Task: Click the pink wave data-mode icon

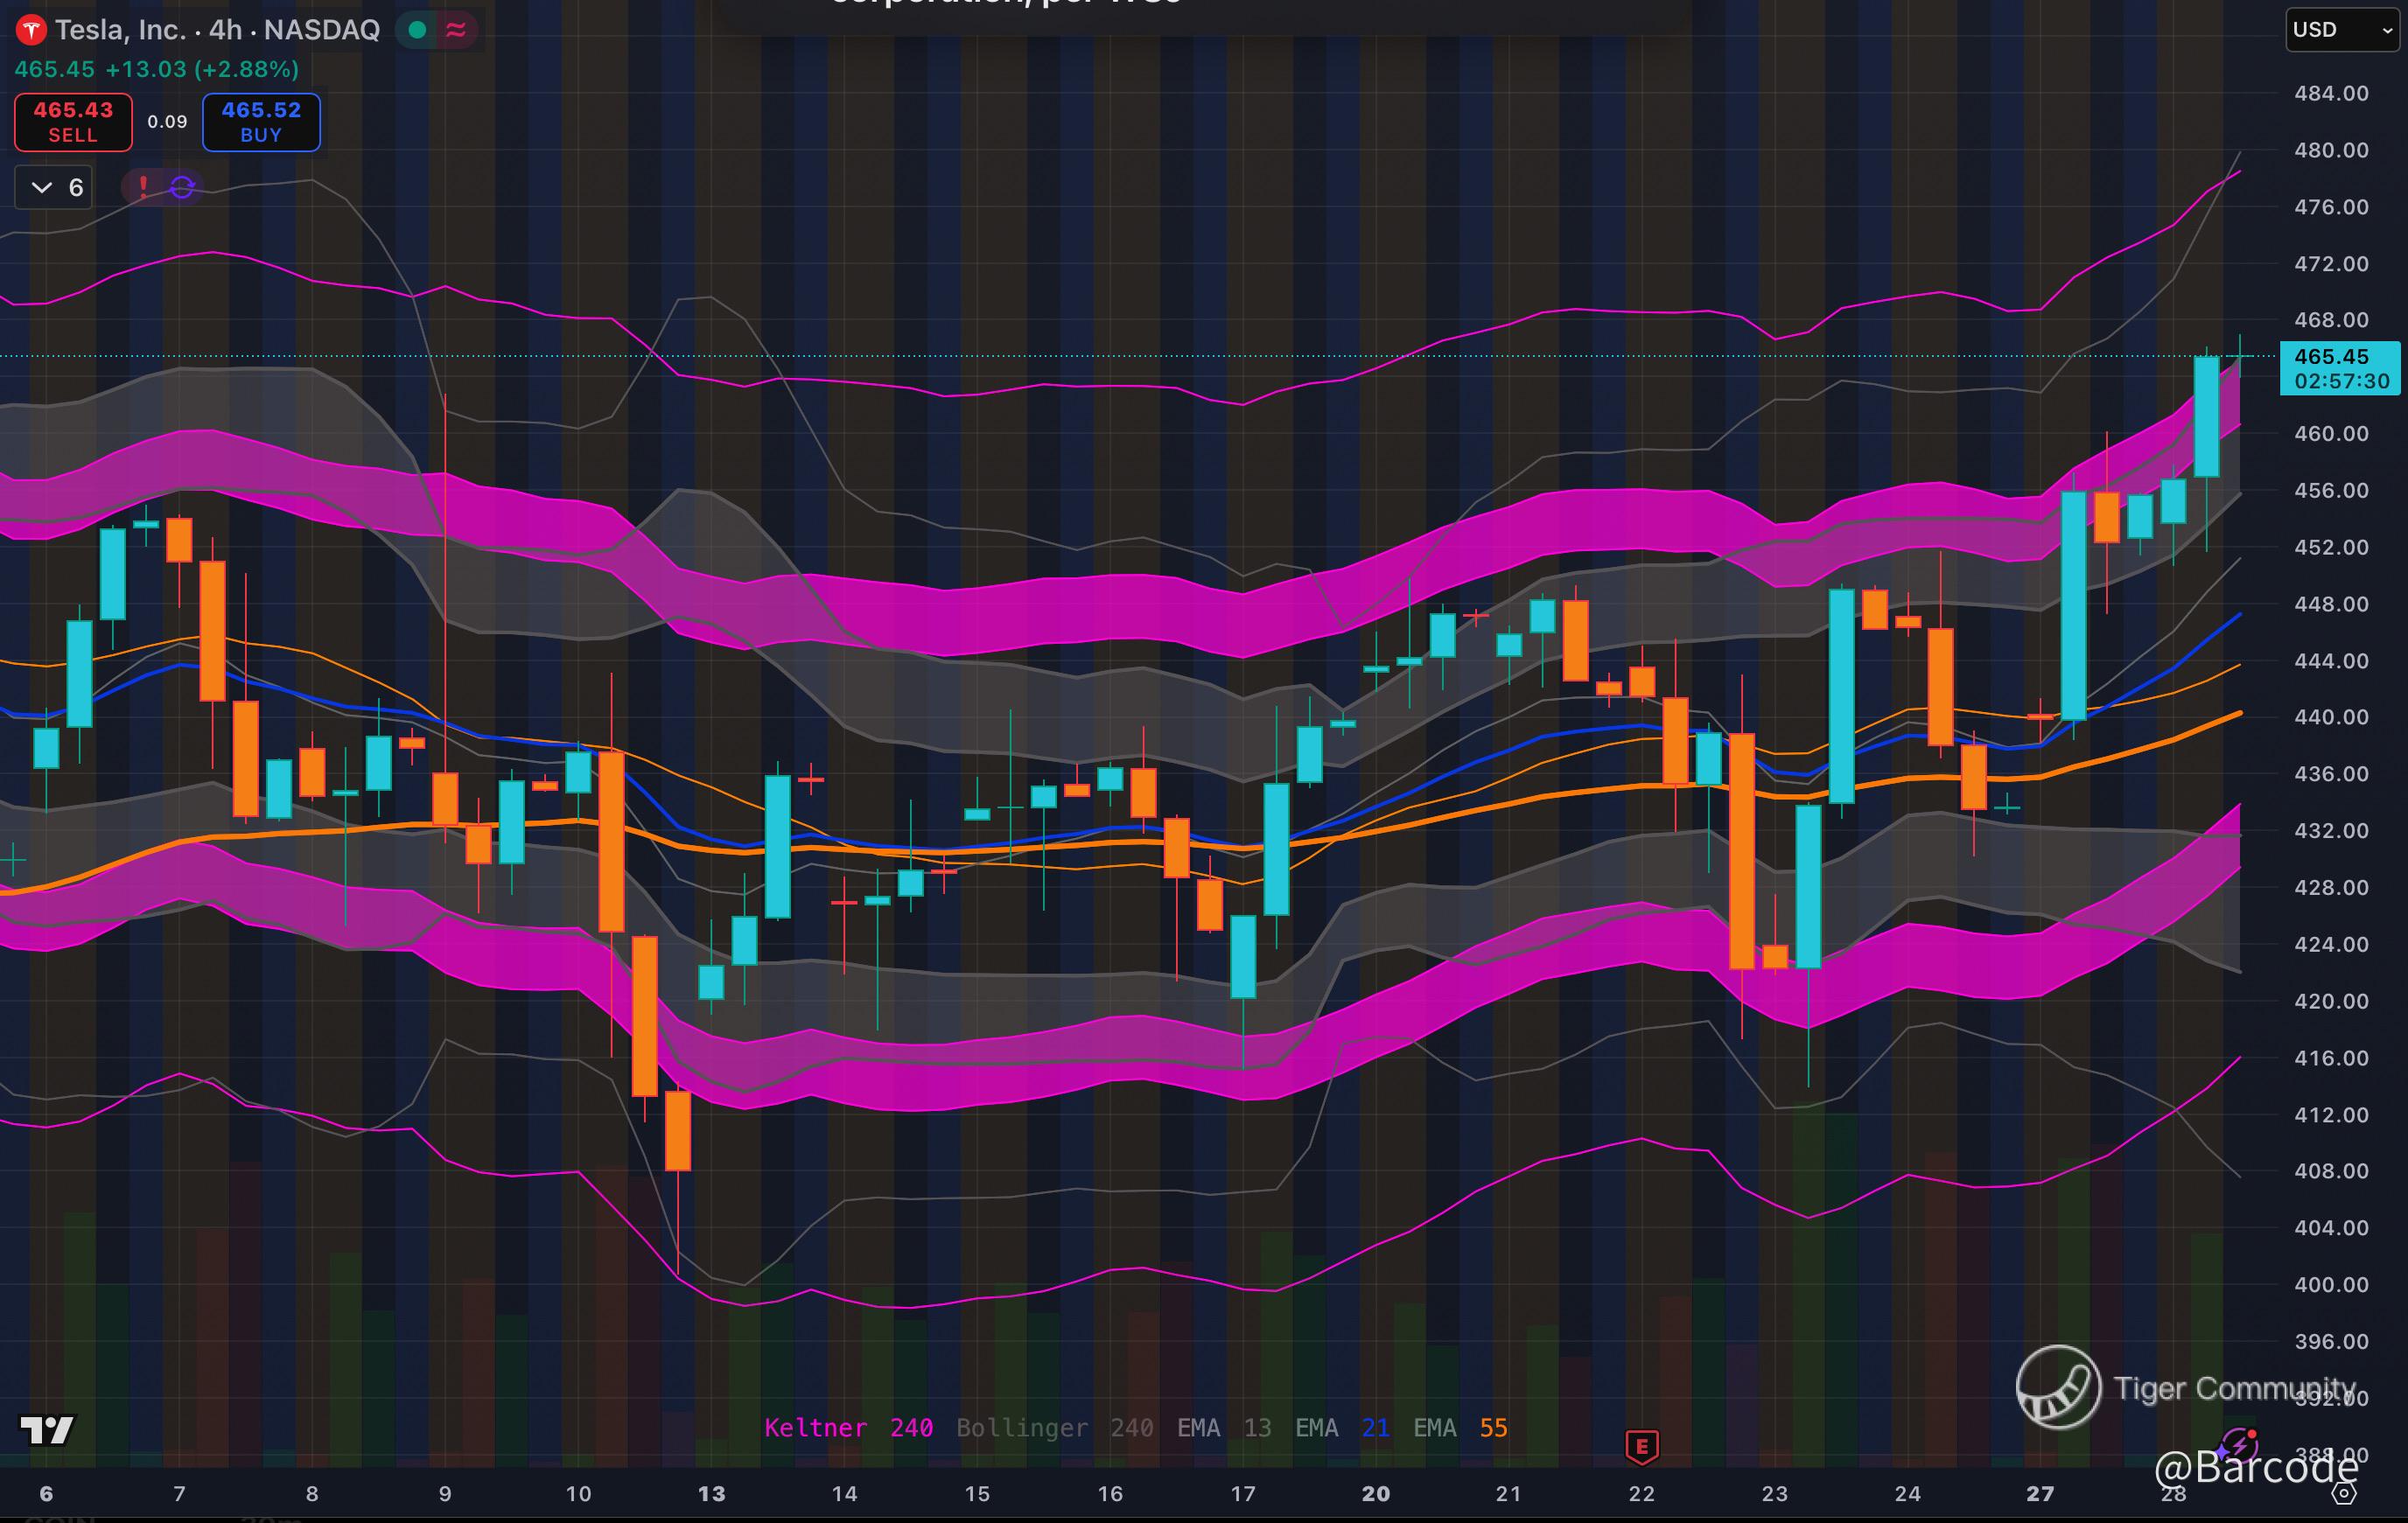Action: pos(456,30)
